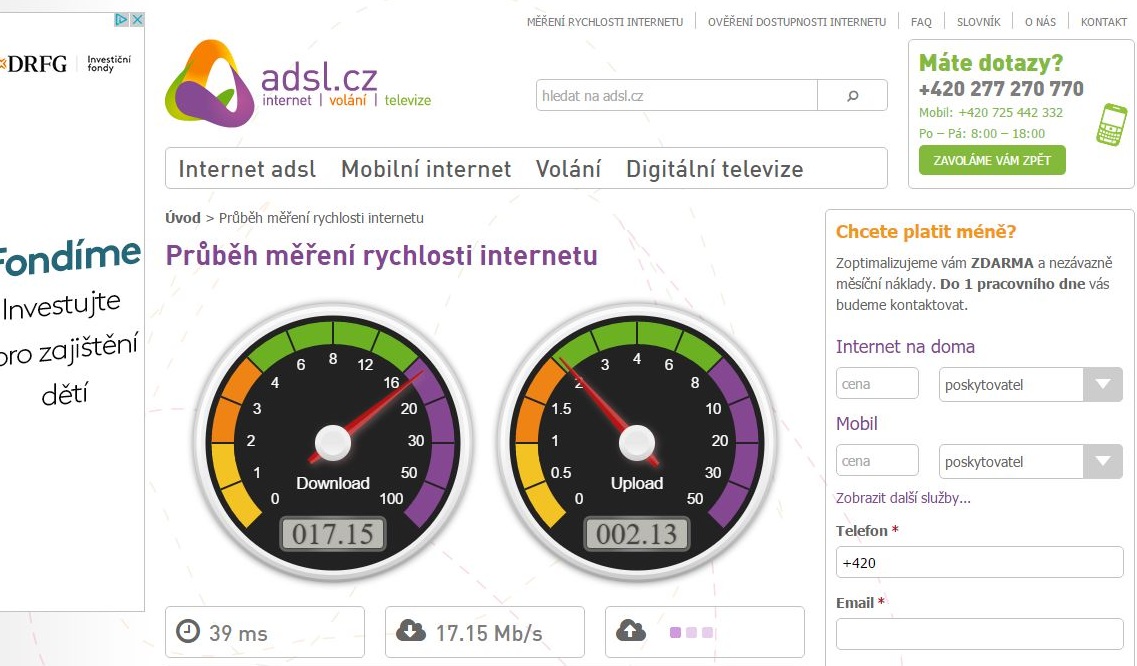Click the upload cloud icon
1137x666 pixels.
631,631
